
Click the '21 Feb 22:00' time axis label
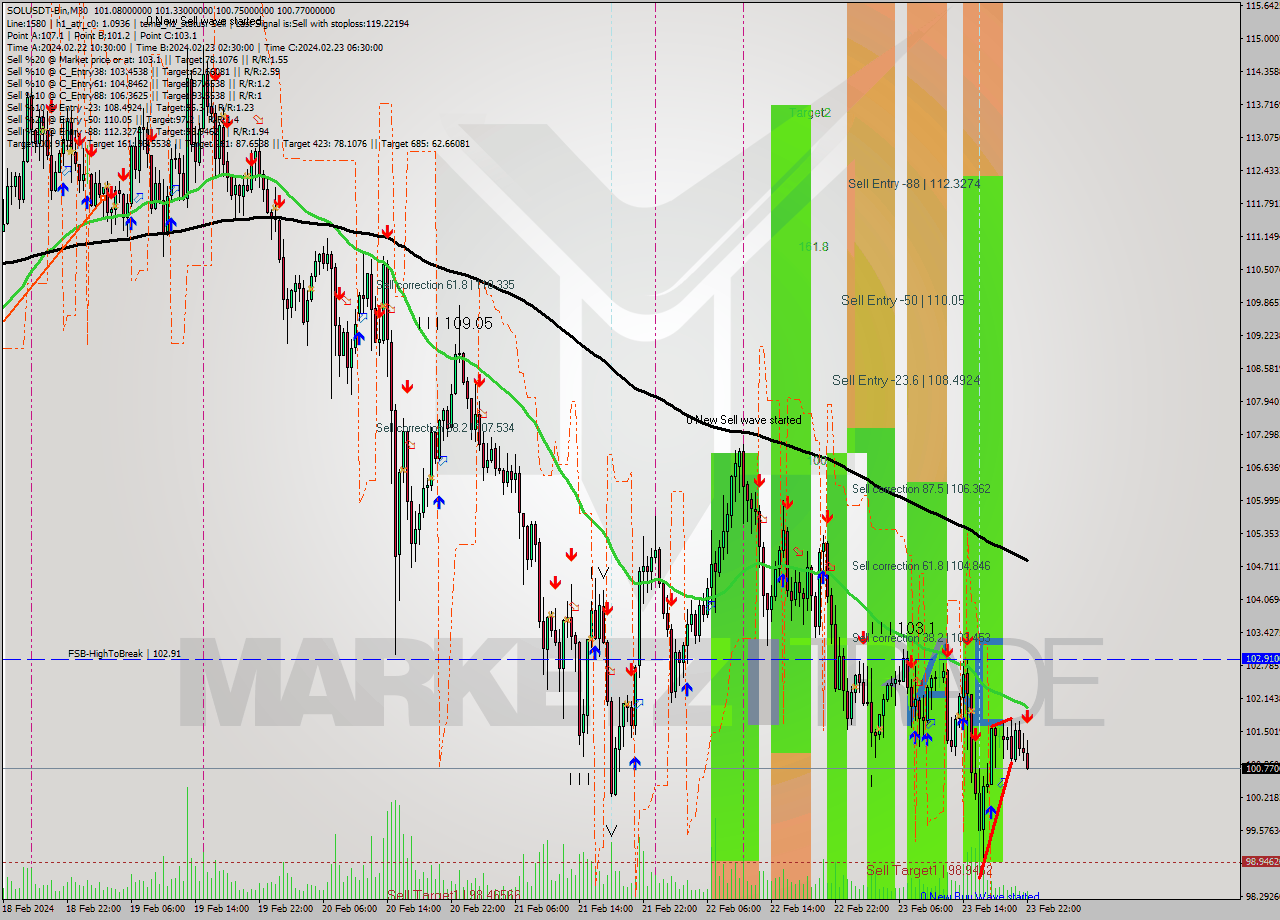[x=671, y=909]
